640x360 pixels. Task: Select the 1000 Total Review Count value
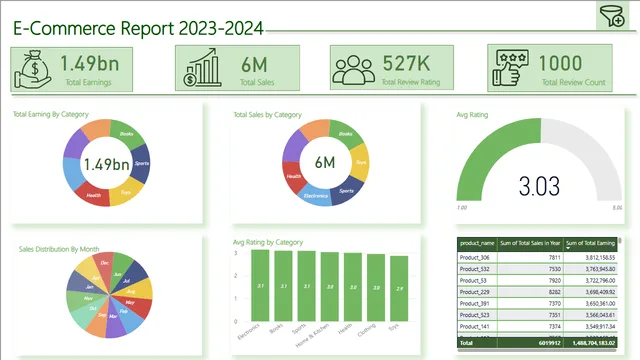(x=560, y=63)
